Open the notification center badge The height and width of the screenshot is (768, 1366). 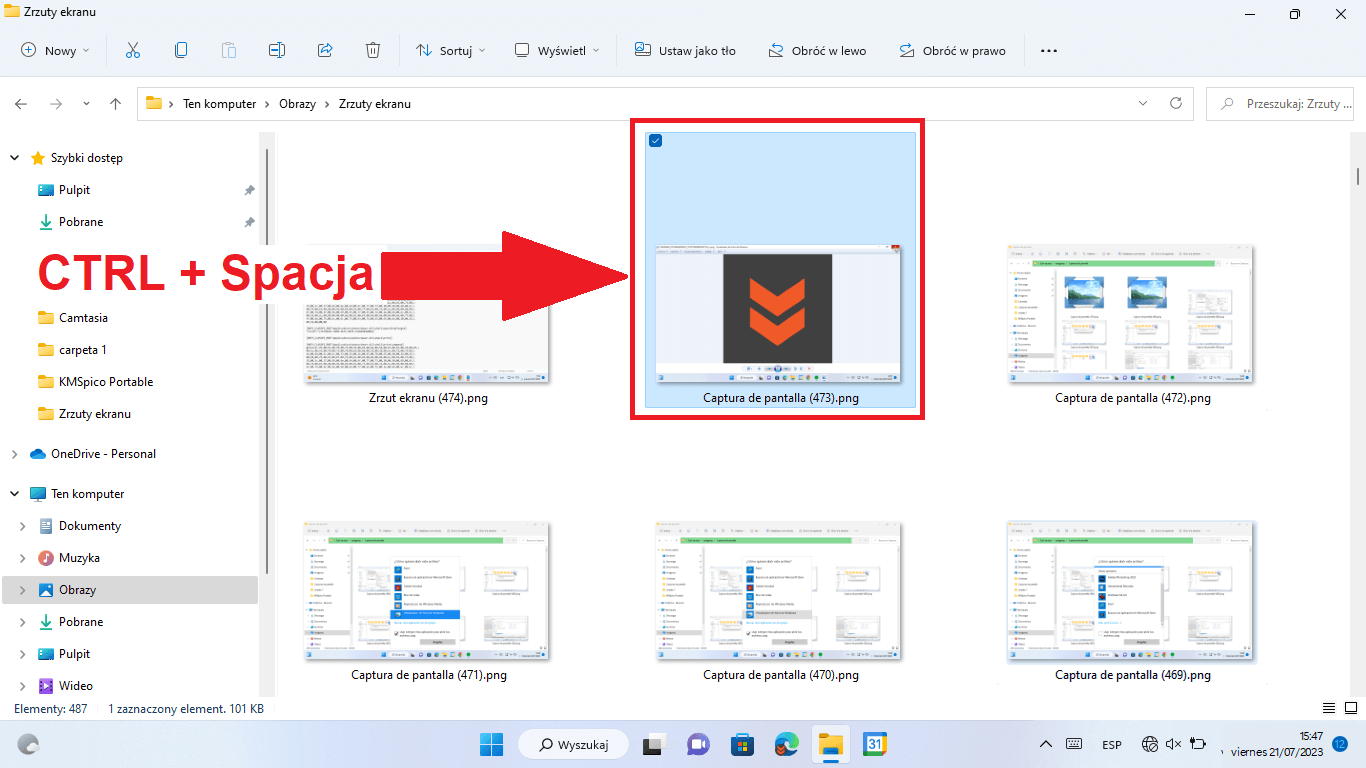1340,744
